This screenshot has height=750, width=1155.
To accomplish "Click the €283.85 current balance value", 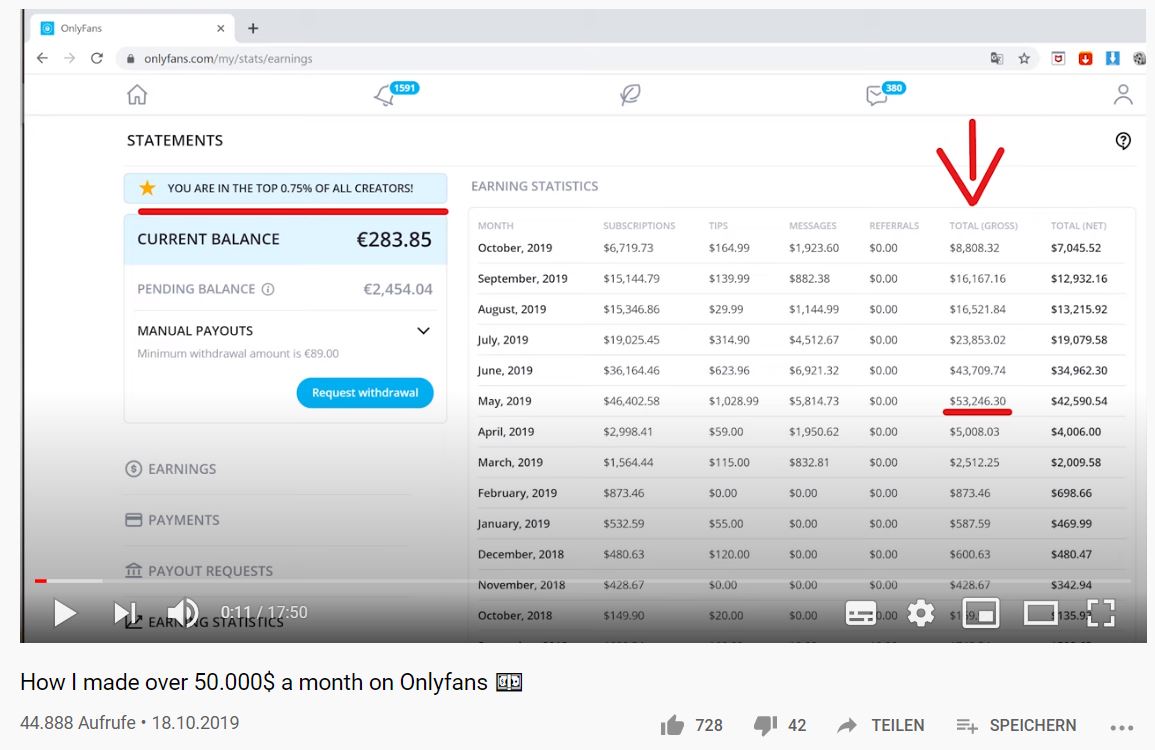I will coord(394,239).
